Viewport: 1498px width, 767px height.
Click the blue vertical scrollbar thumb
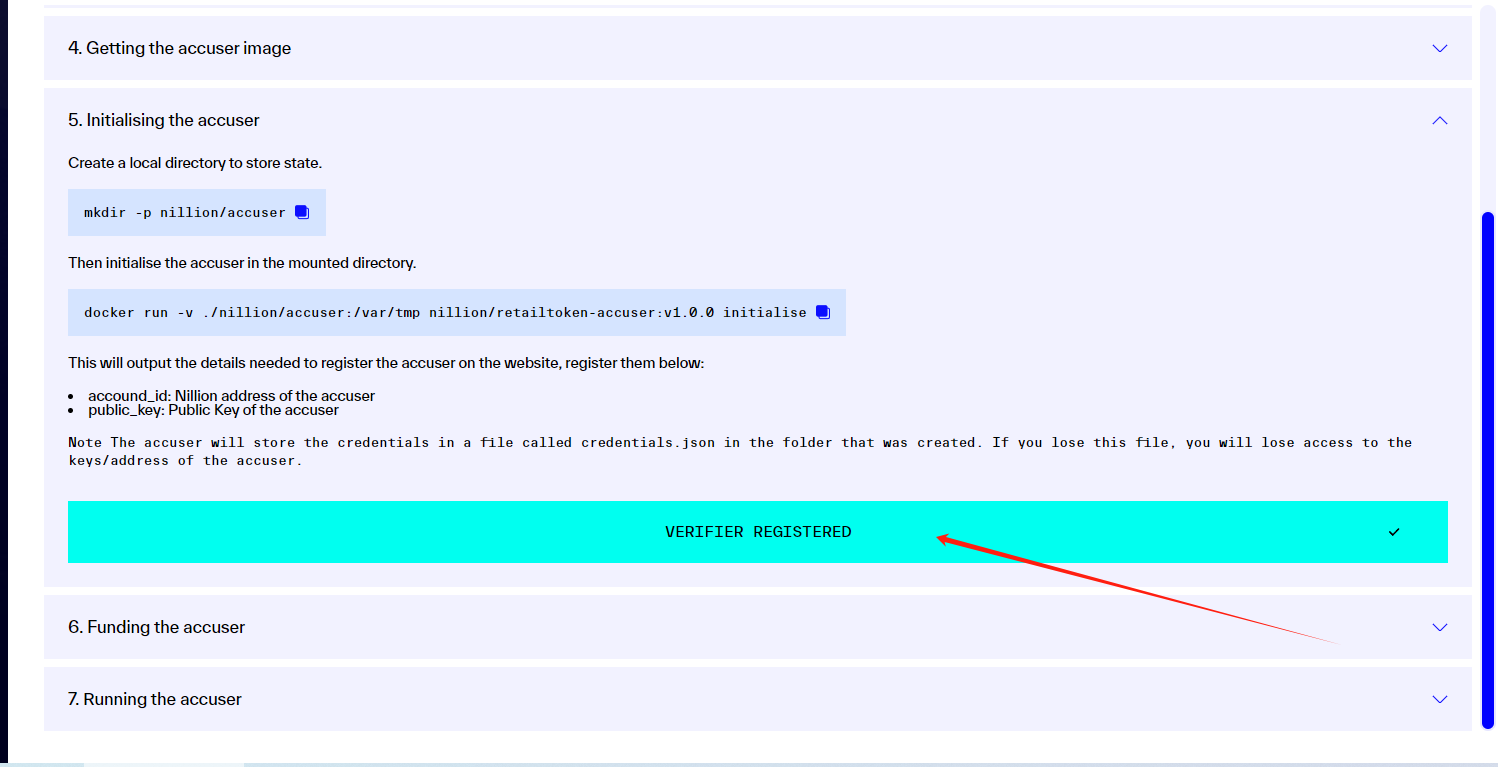(x=1487, y=470)
